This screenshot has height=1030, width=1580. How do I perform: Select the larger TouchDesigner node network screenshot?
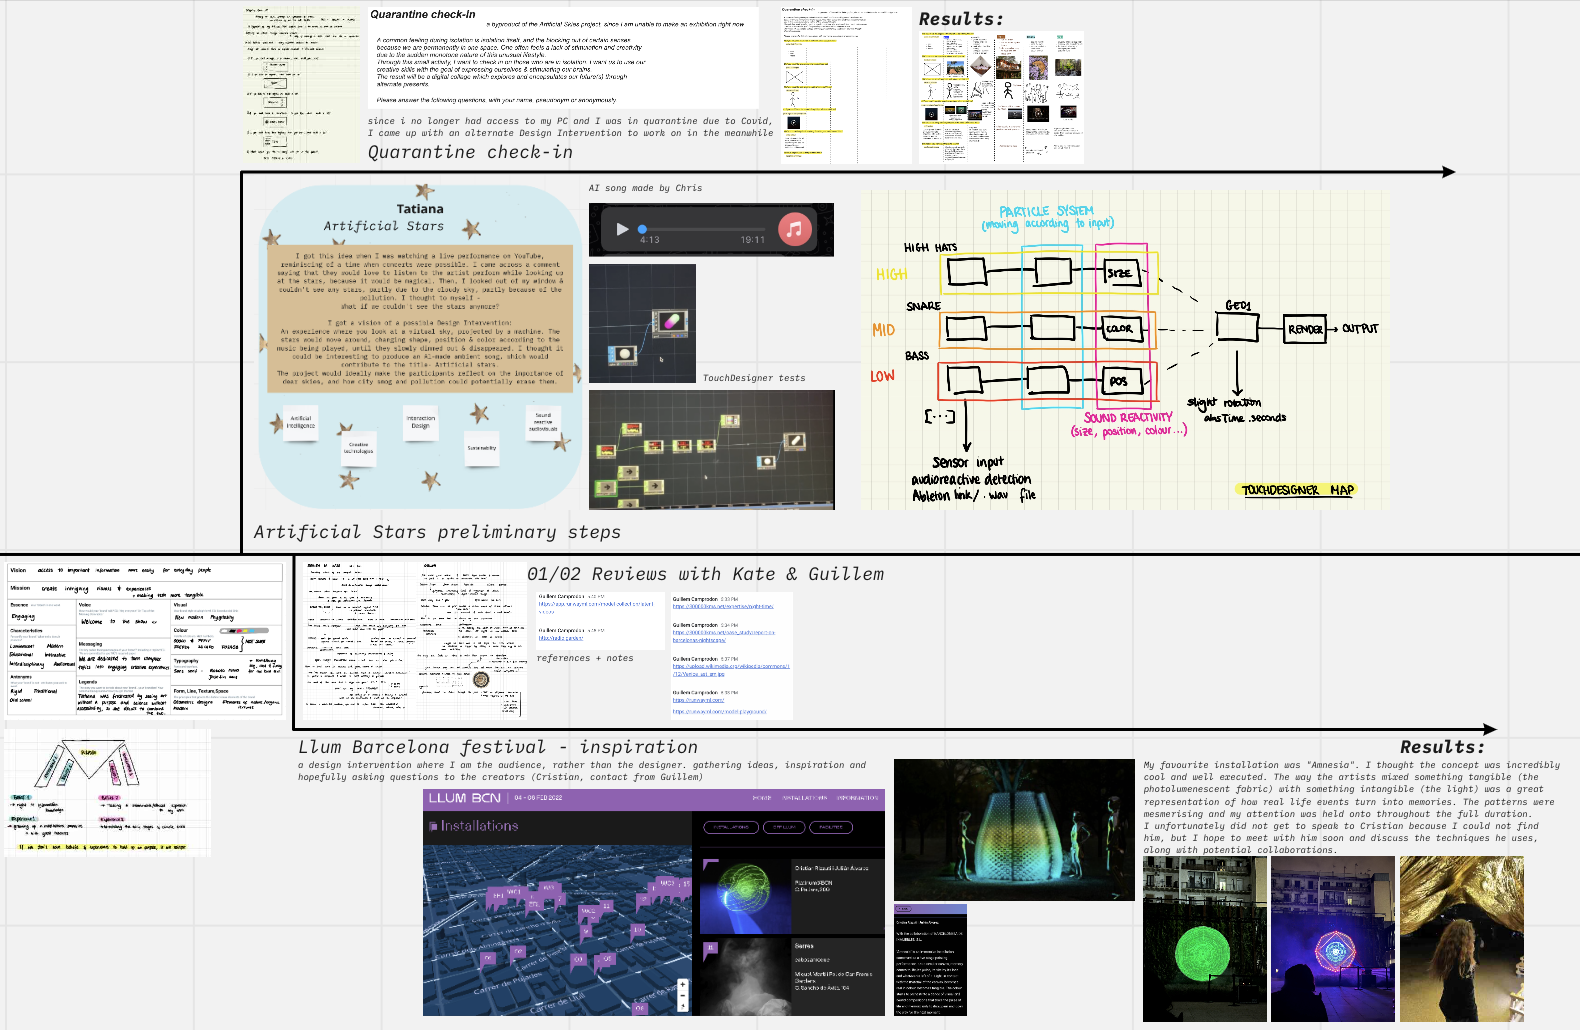(711, 450)
